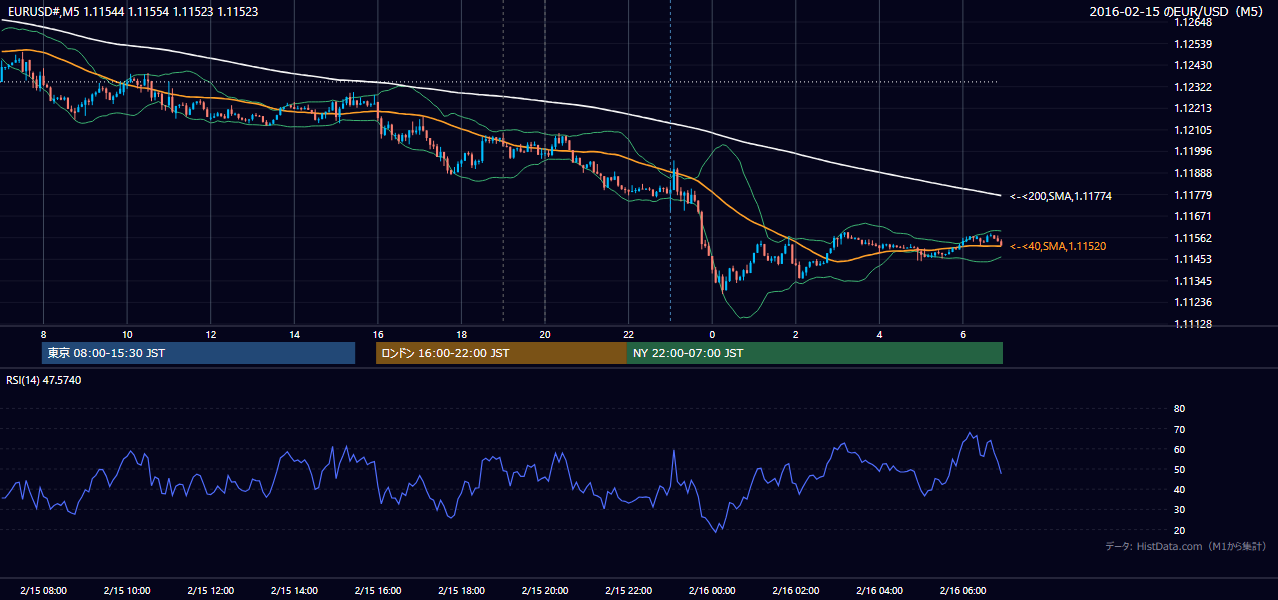Click price level 1.12539 on the axis
Screen dimensions: 1278x600
tap(1194, 44)
